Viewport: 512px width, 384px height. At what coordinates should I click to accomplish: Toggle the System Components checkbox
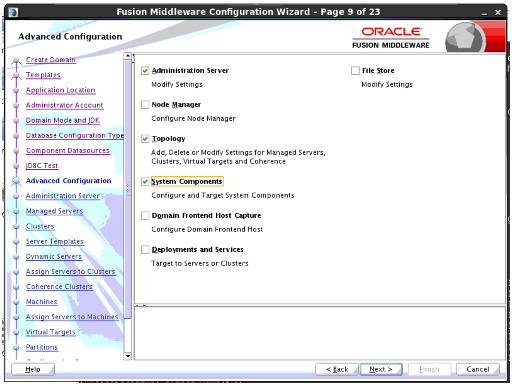145,182
